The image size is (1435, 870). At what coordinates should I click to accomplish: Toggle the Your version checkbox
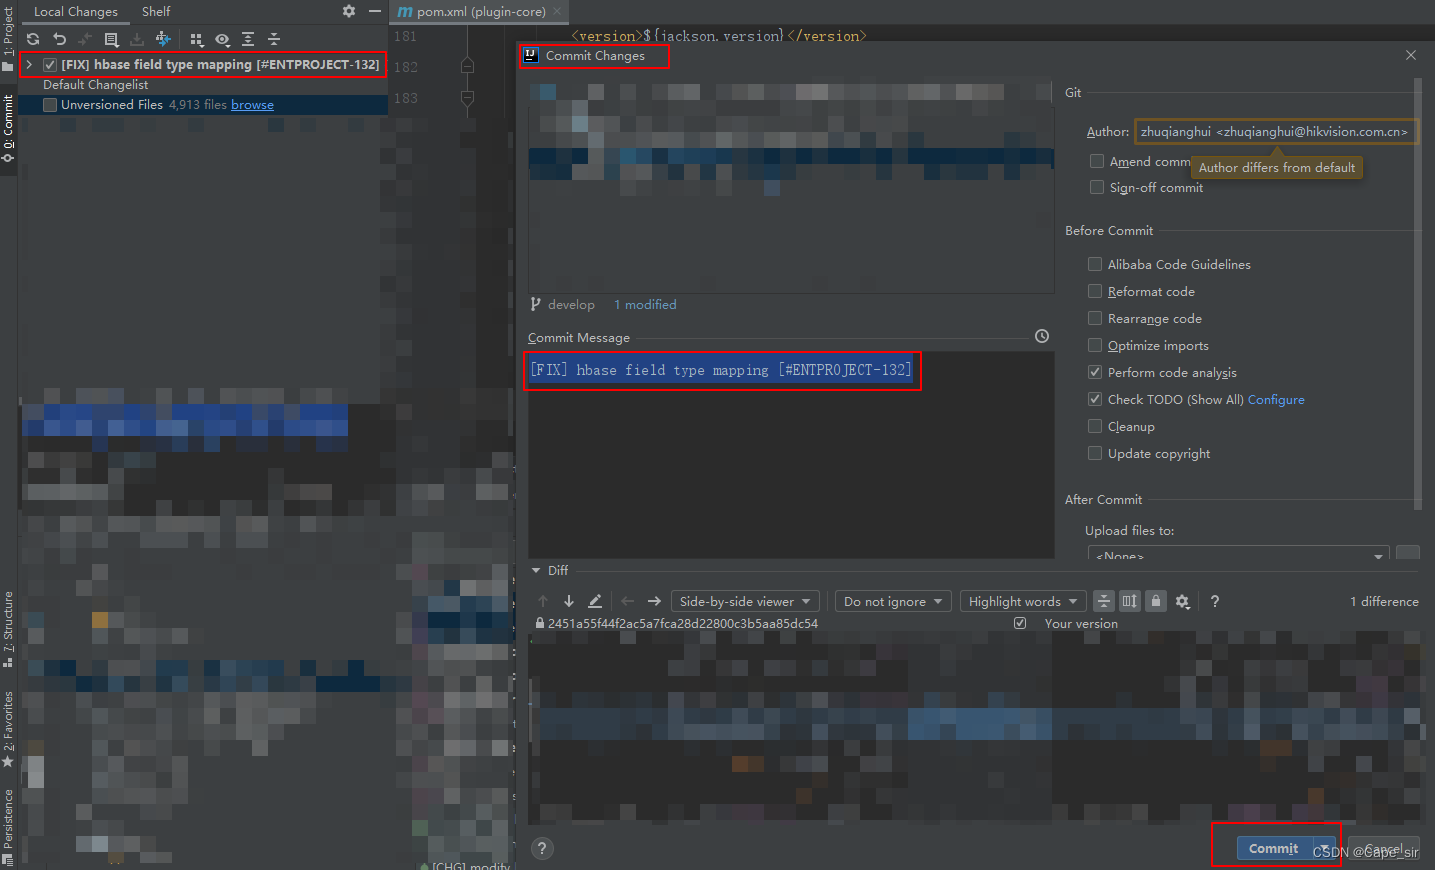pos(1020,623)
